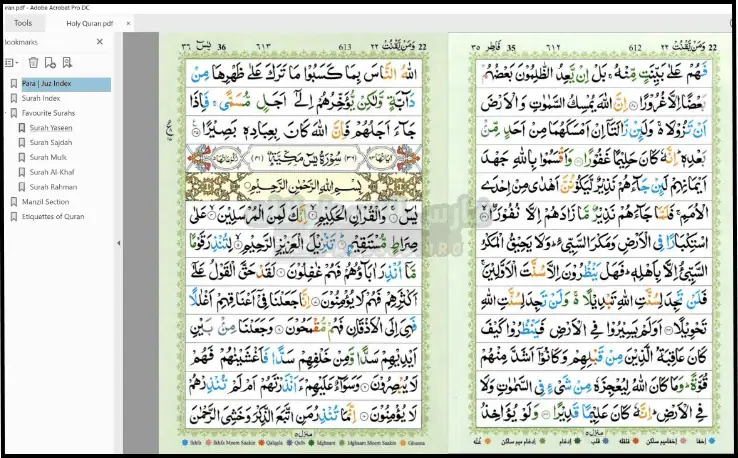738x458 pixels.
Task: Click the find current bookmark icon
Action: click(68, 63)
